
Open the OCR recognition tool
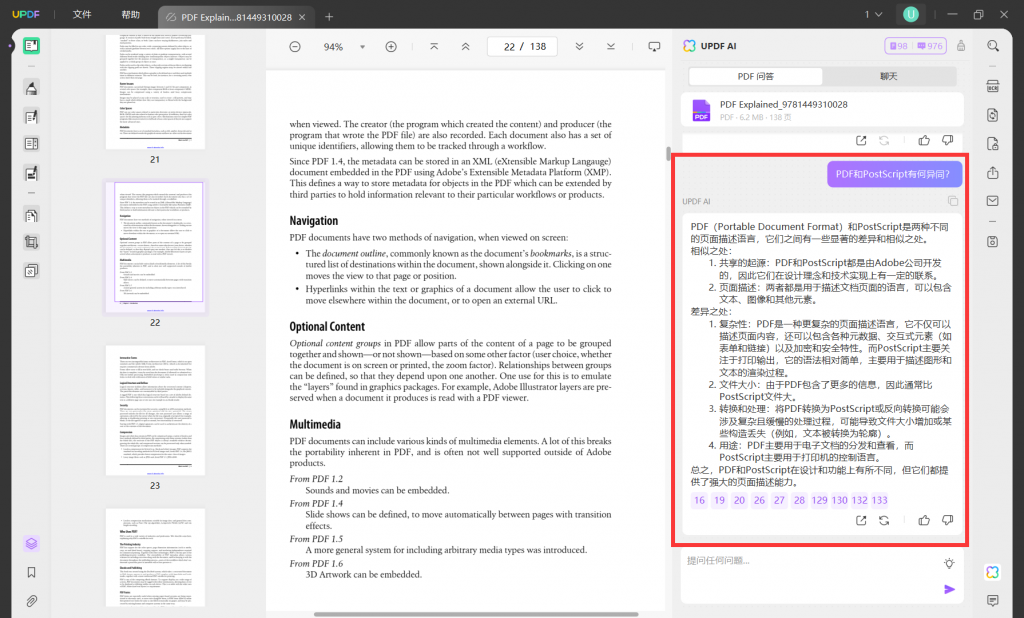(993, 86)
